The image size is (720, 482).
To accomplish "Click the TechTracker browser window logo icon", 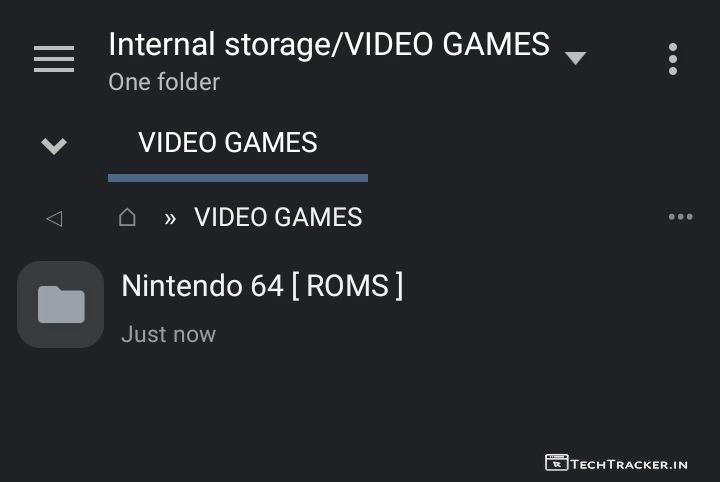I will click(x=556, y=462).
